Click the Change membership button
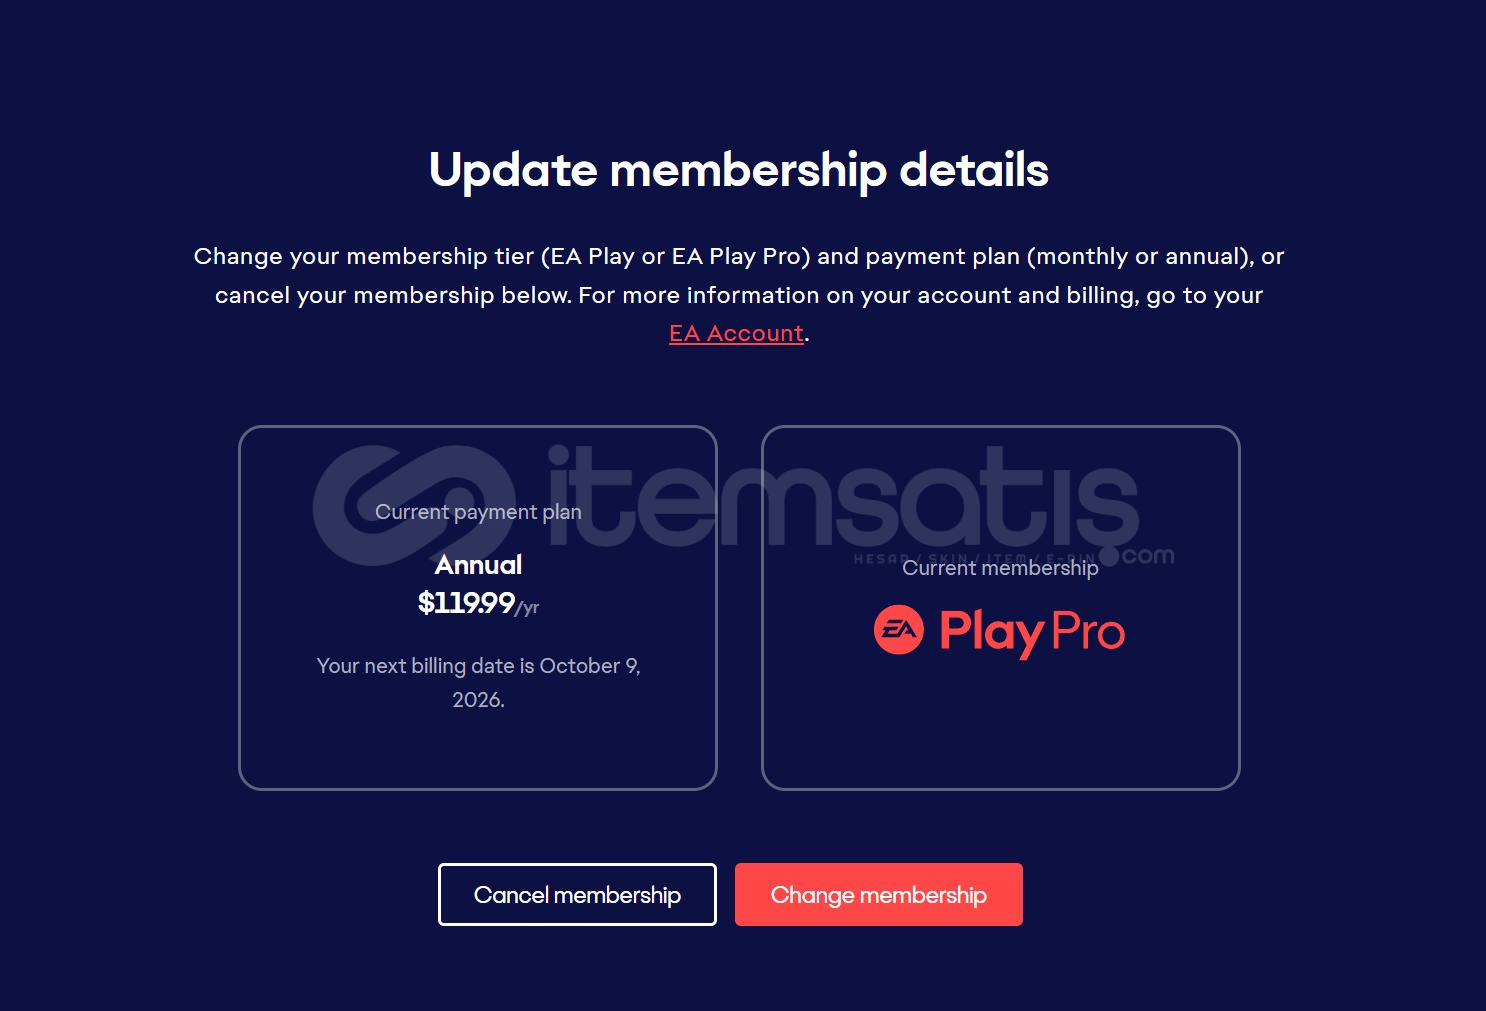 click(x=878, y=894)
